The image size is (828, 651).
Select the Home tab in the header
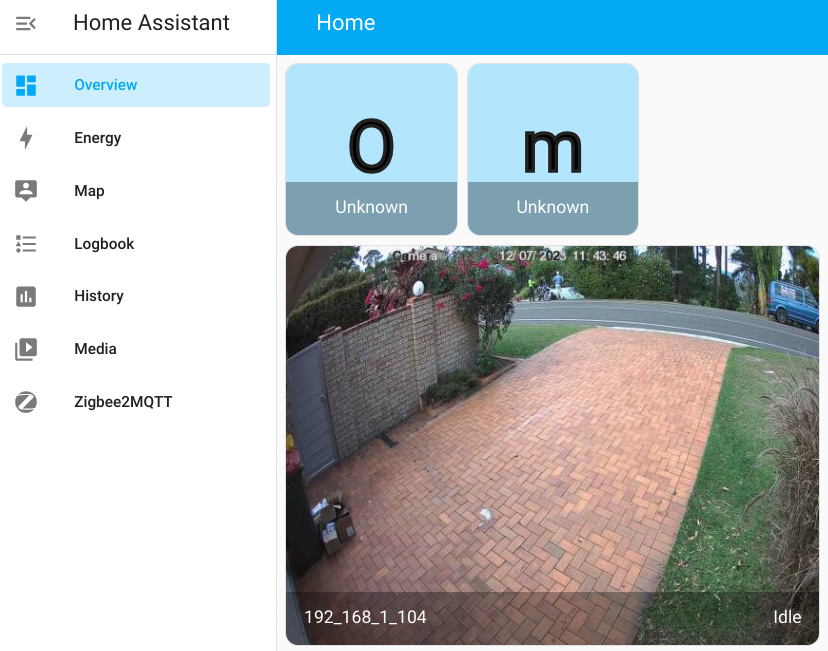345,22
